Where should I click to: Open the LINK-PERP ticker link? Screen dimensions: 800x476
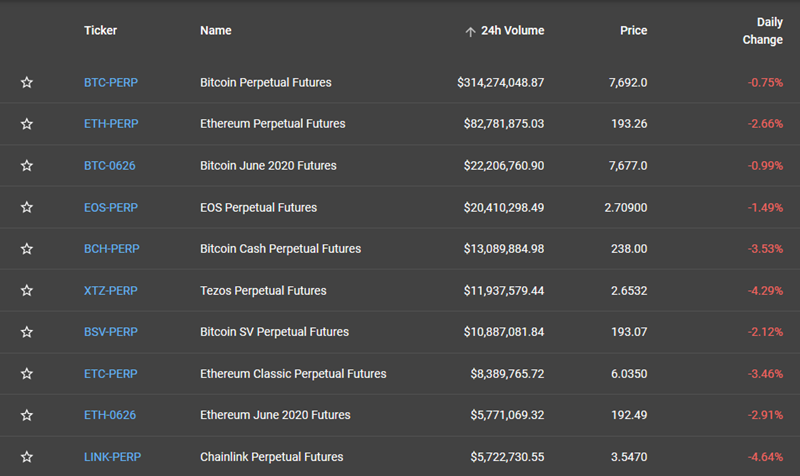[x=112, y=457]
